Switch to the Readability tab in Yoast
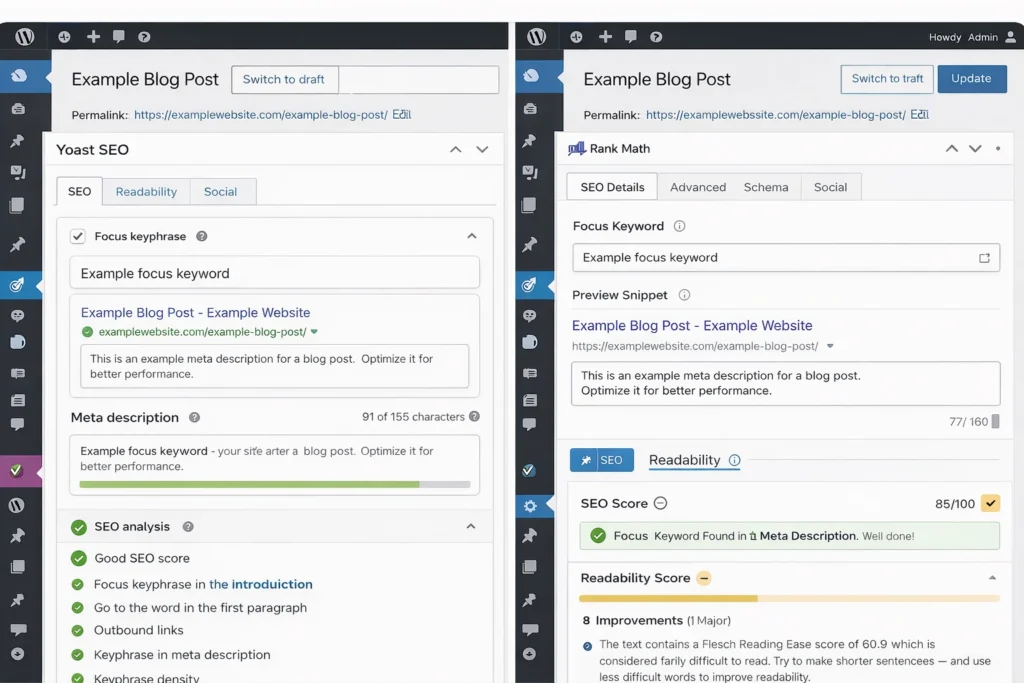1024x683 pixels. [x=146, y=191]
